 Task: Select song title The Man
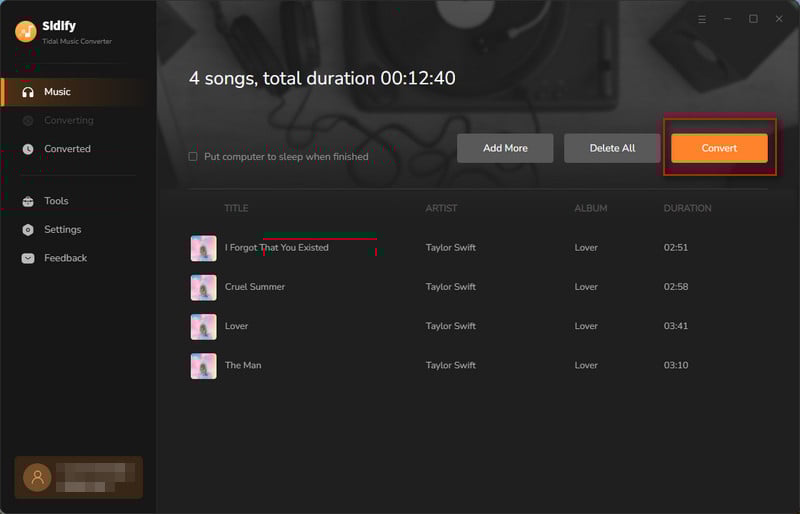[243, 365]
